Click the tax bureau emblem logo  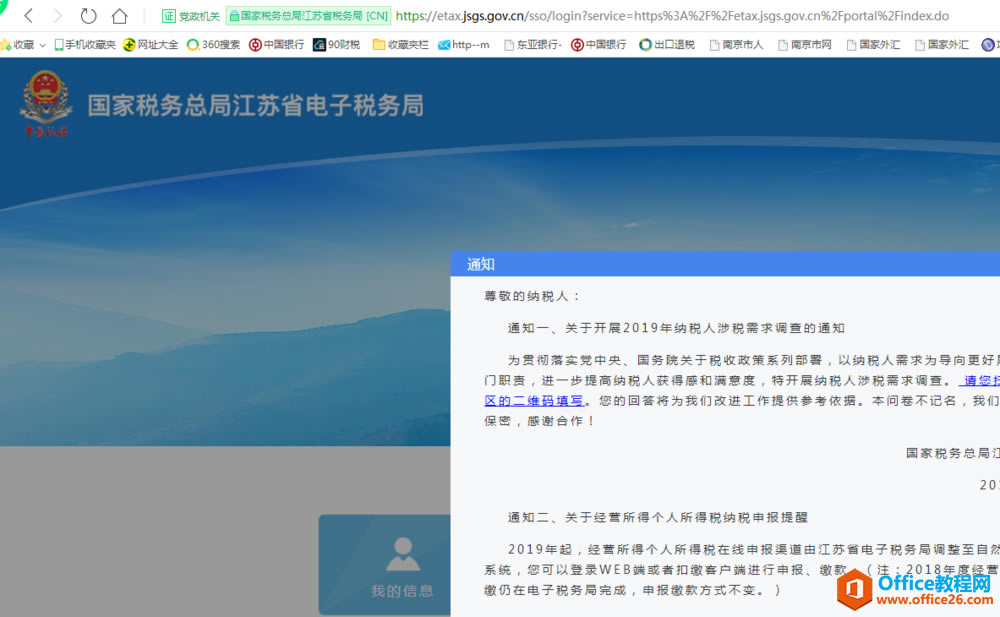pyautogui.click(x=45, y=103)
